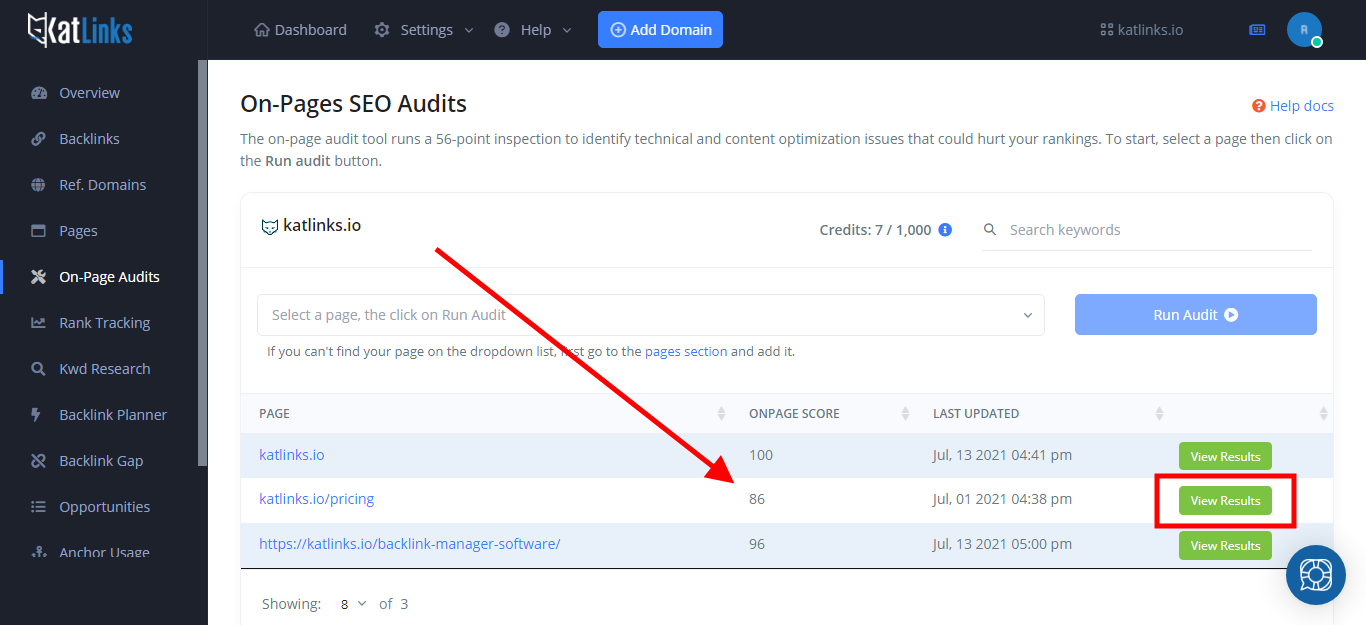Click the Add Domain button
The height and width of the screenshot is (625, 1366).
point(660,30)
